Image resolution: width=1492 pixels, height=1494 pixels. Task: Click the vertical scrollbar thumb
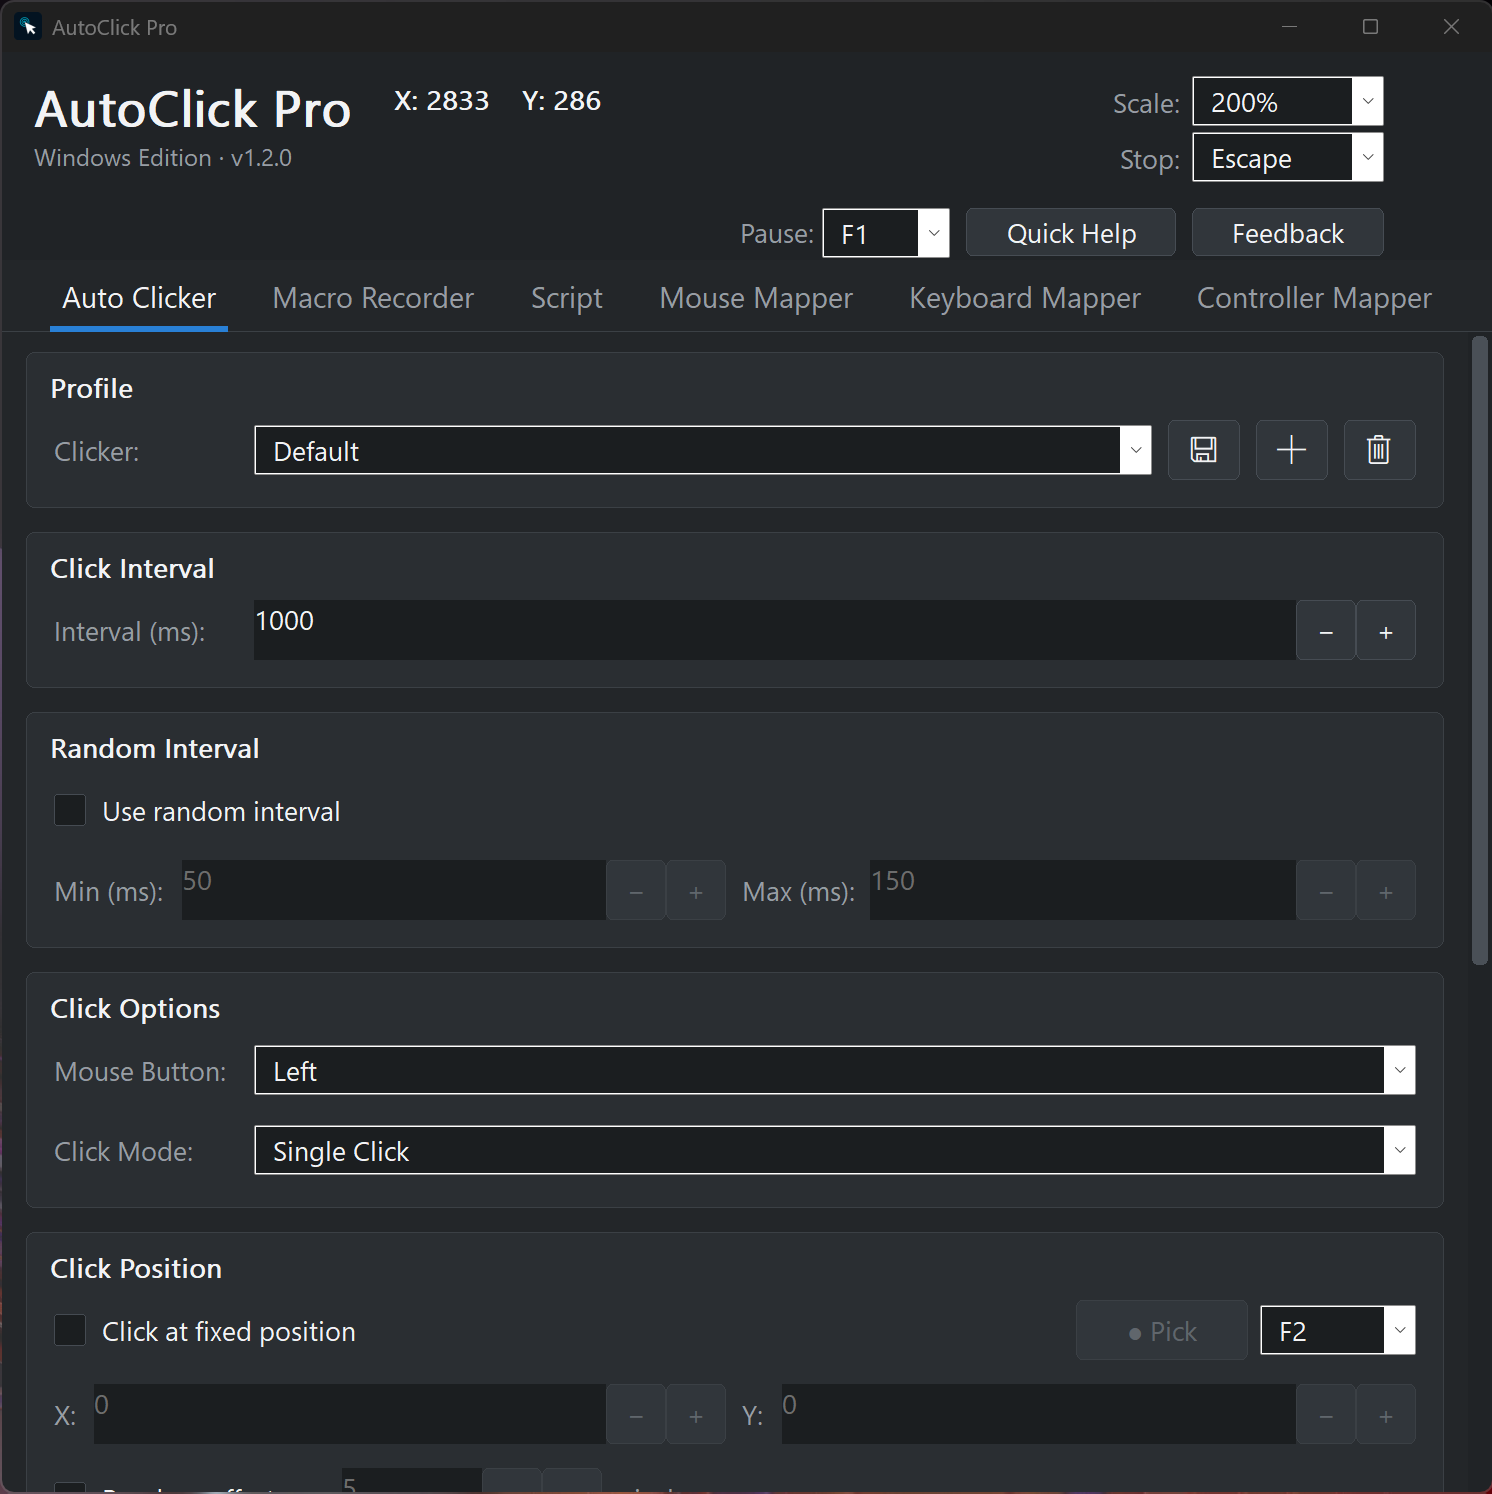pyautogui.click(x=1480, y=651)
